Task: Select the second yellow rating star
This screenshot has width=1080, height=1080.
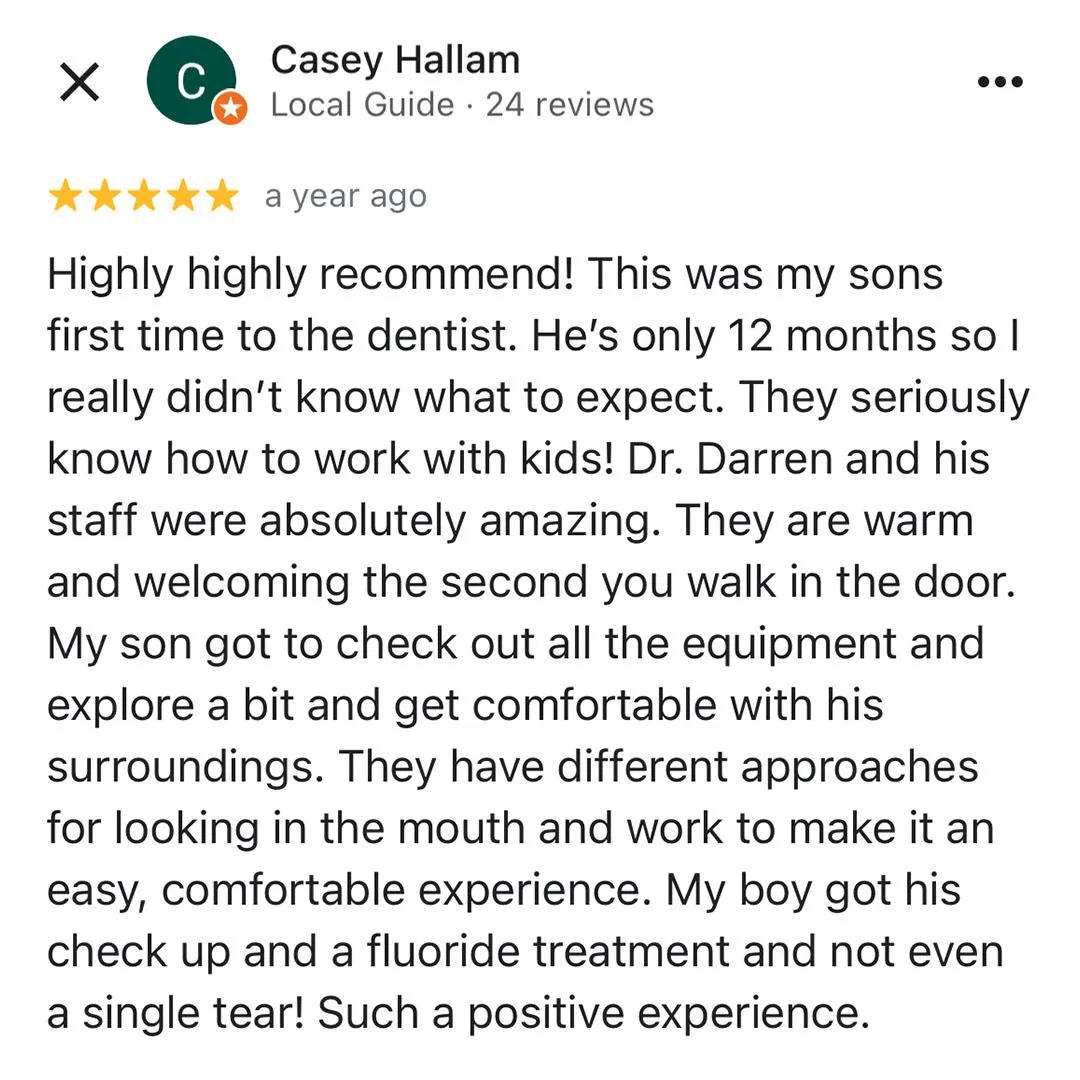Action: (x=105, y=196)
